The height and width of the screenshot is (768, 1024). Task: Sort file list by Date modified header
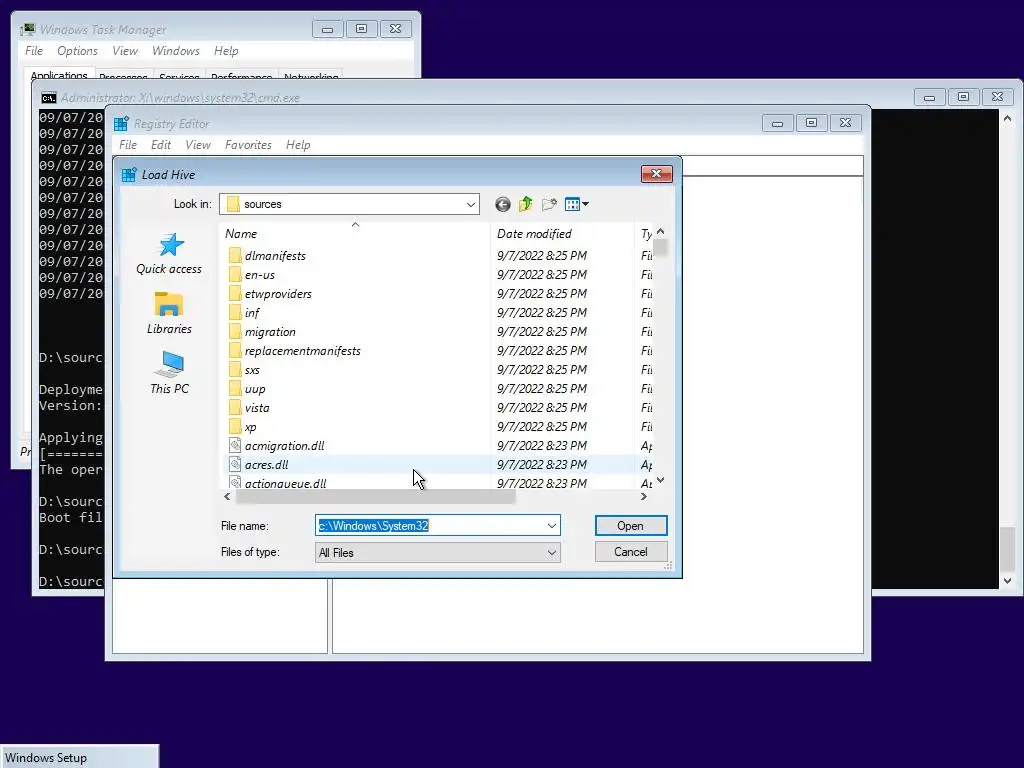(562, 234)
